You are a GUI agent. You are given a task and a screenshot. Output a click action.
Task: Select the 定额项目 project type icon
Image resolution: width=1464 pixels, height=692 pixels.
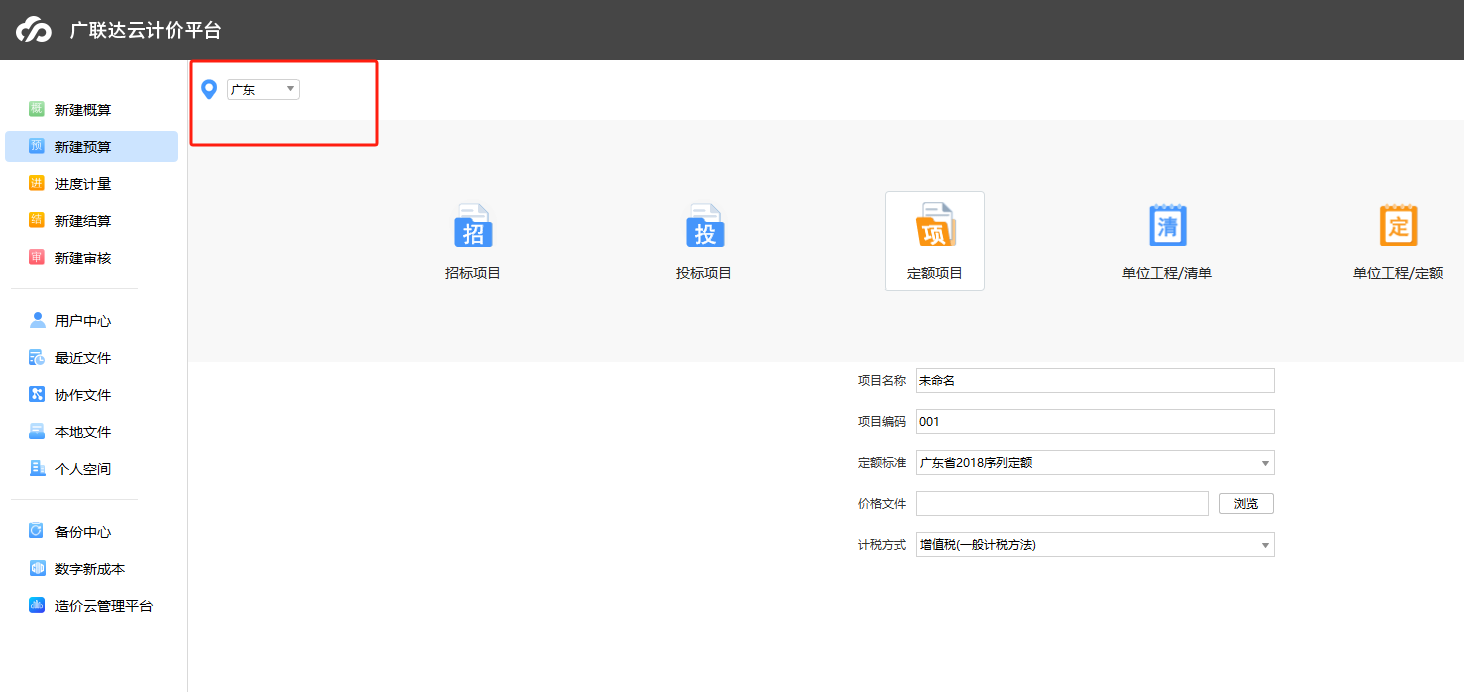pos(935,225)
